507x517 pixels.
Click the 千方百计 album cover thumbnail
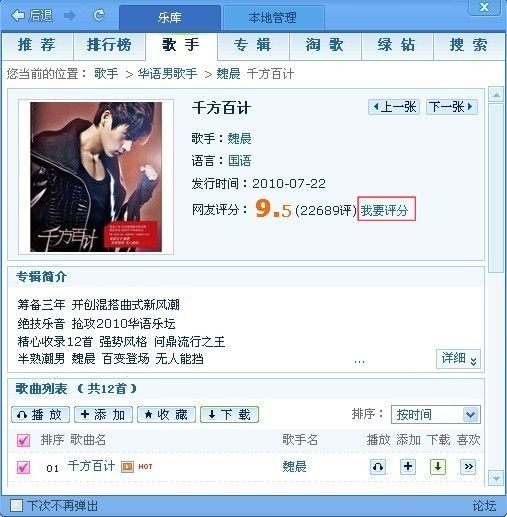coord(96,177)
